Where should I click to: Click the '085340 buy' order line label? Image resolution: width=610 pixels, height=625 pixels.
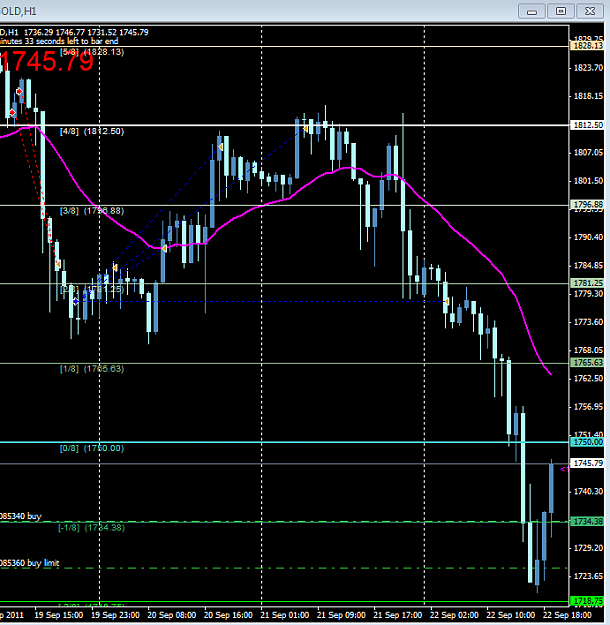click(21, 516)
